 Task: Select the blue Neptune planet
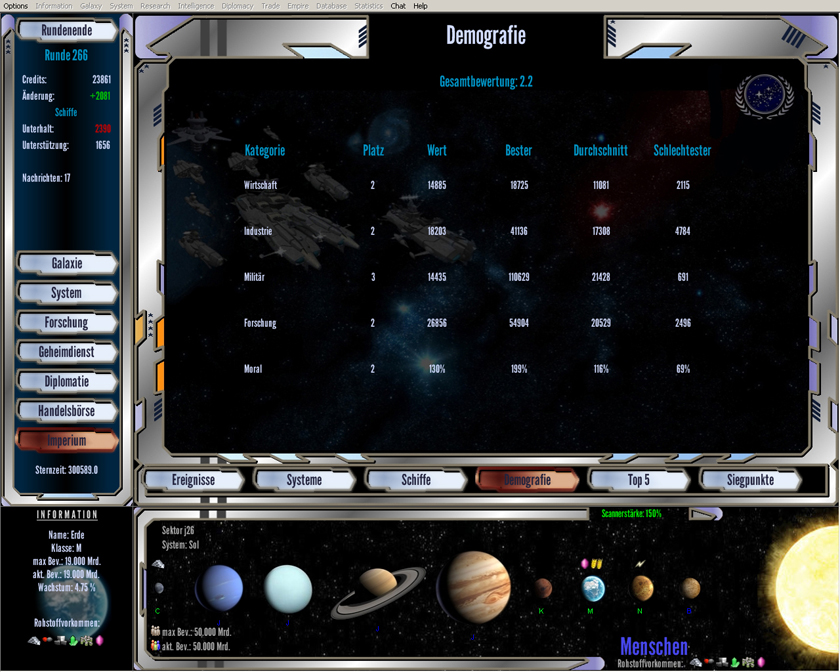219,588
